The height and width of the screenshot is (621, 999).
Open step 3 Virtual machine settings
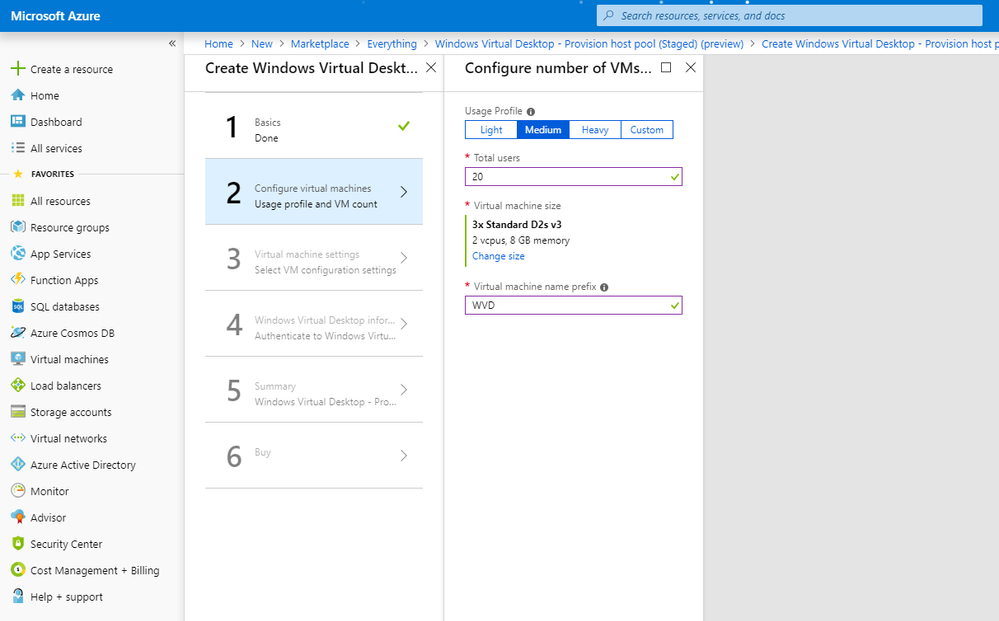(x=314, y=258)
